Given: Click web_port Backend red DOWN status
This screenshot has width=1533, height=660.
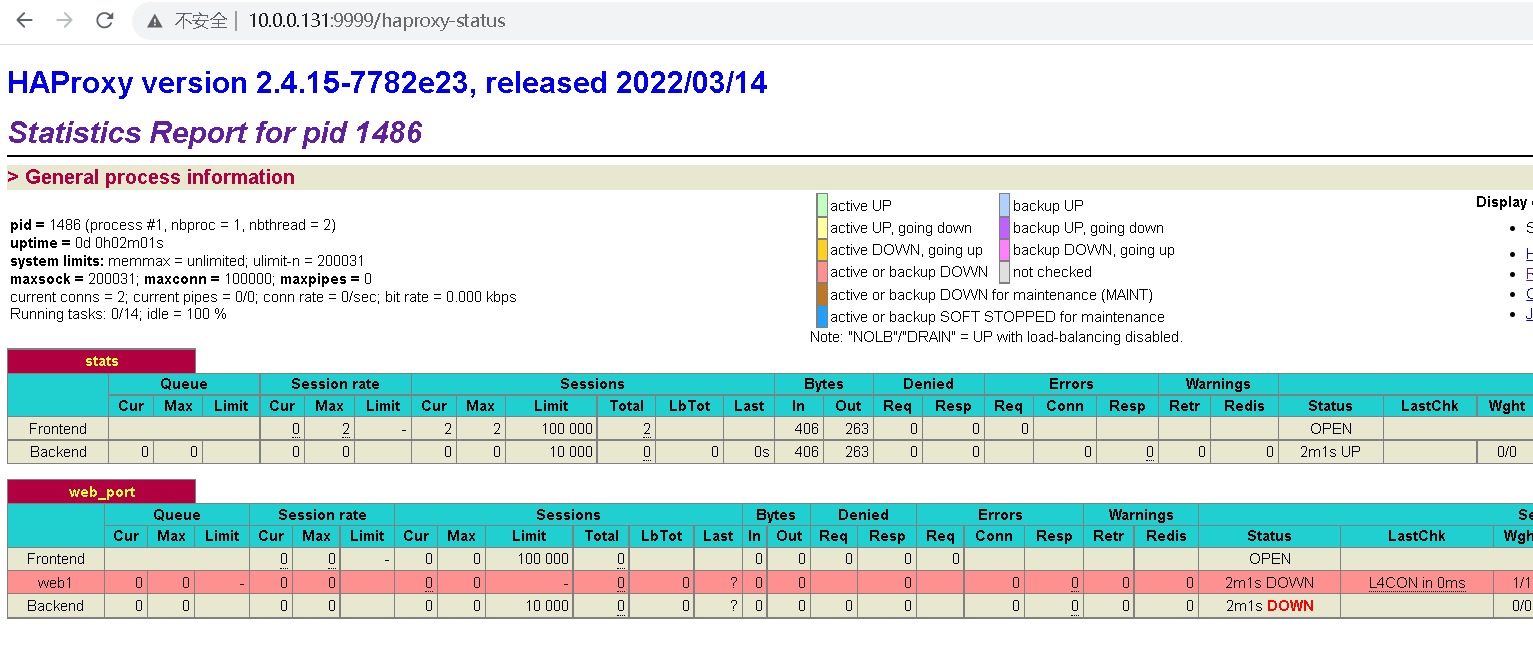Looking at the screenshot, I should click(1291, 606).
